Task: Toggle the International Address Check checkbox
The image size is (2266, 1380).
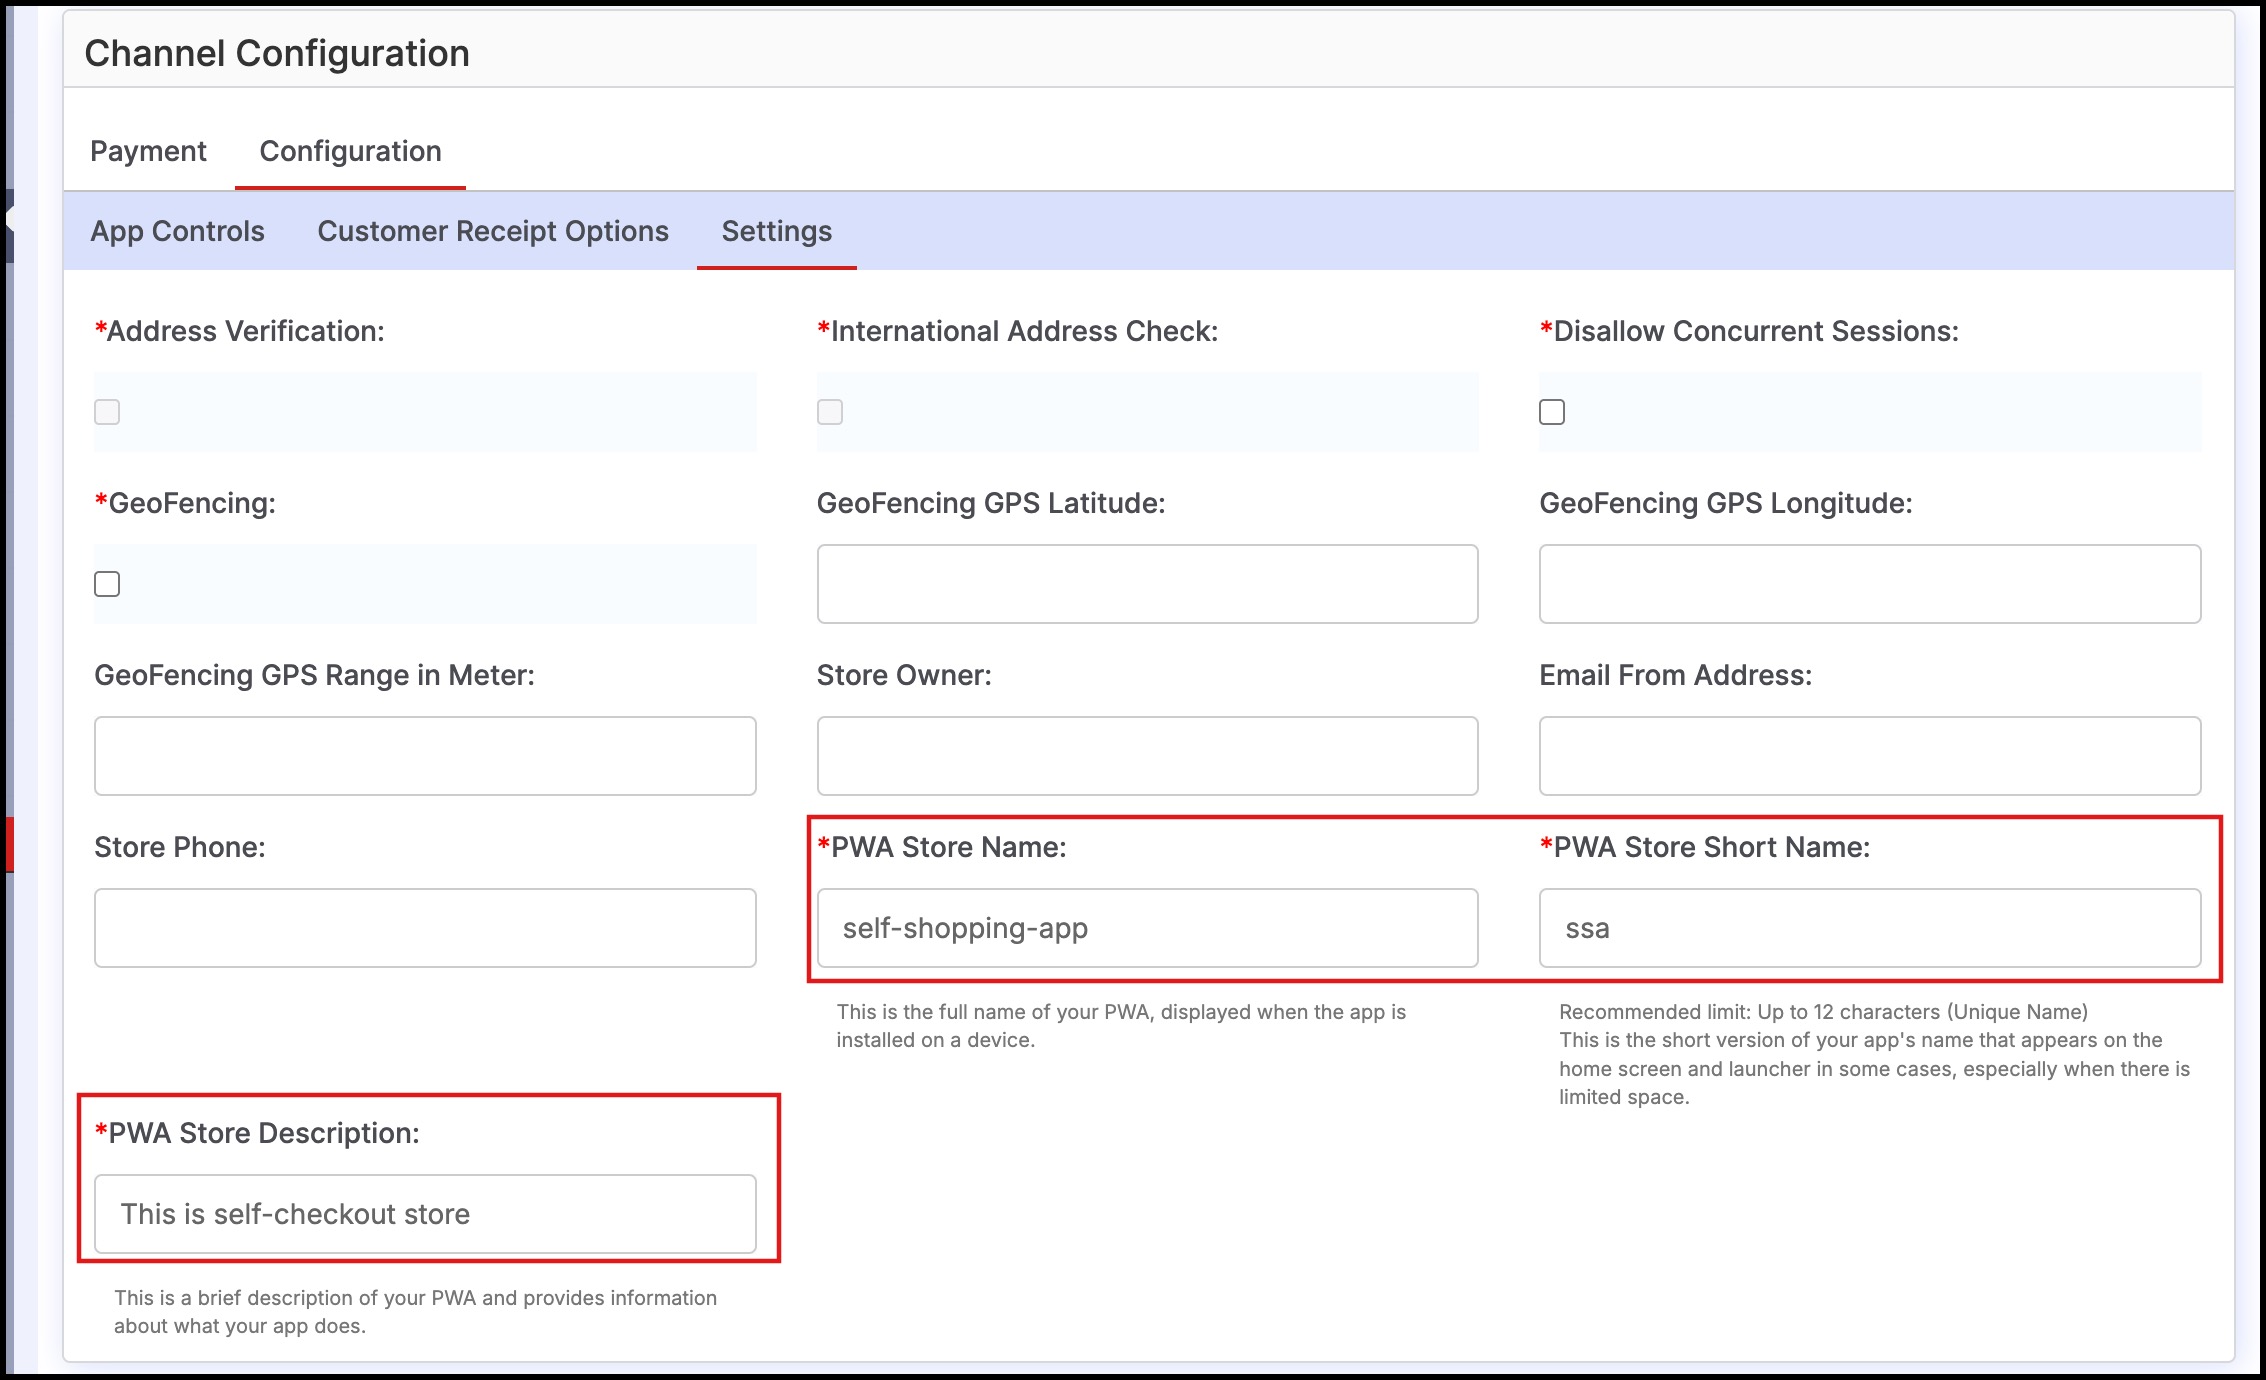Action: tap(830, 412)
